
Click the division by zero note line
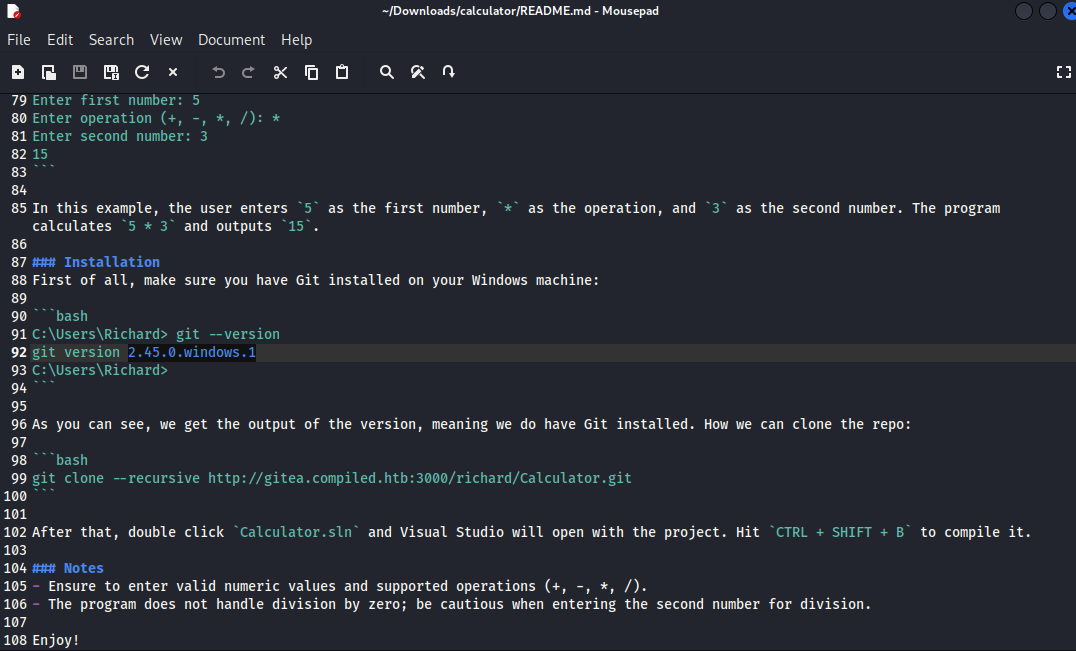pyautogui.click(x=452, y=604)
